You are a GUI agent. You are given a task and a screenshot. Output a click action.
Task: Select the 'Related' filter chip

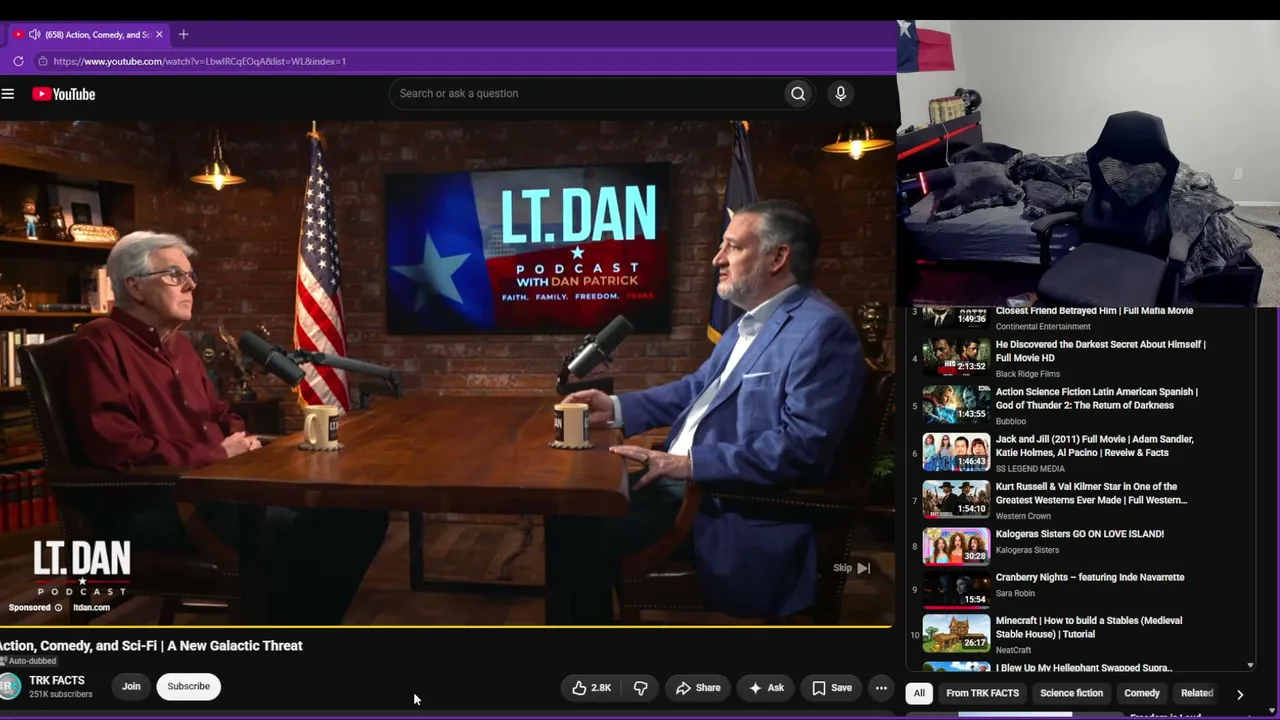pos(1197,693)
